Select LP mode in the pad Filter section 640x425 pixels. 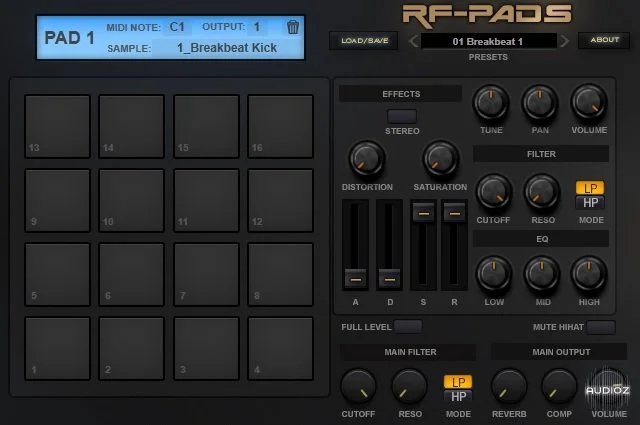590,188
